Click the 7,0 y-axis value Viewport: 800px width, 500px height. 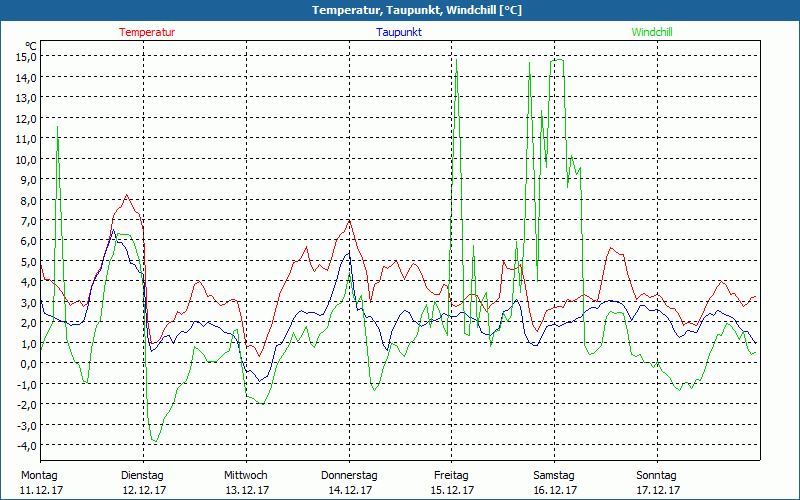coord(29,220)
